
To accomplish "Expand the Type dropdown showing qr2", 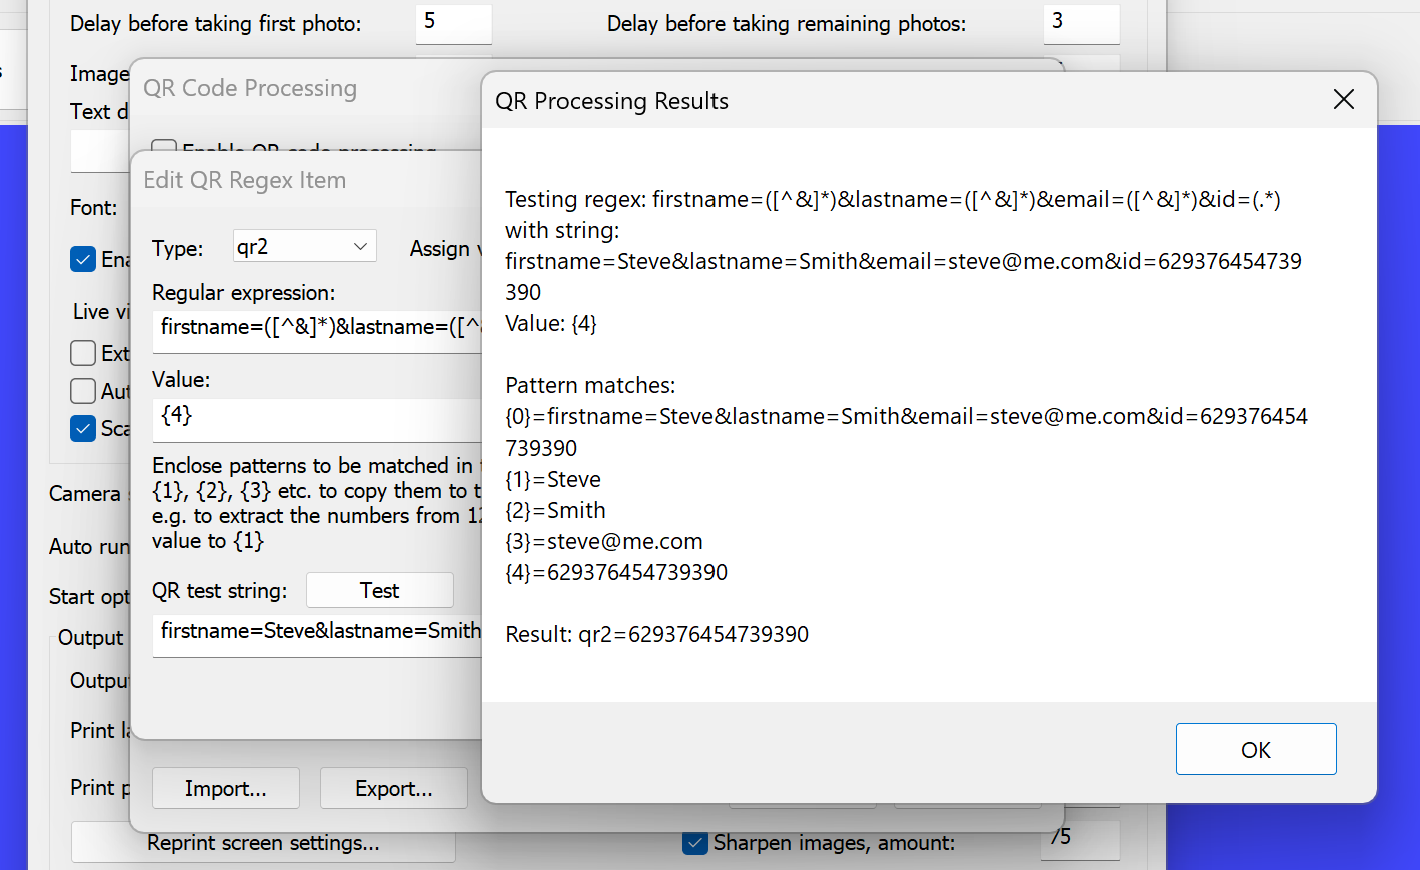I will (304, 246).
